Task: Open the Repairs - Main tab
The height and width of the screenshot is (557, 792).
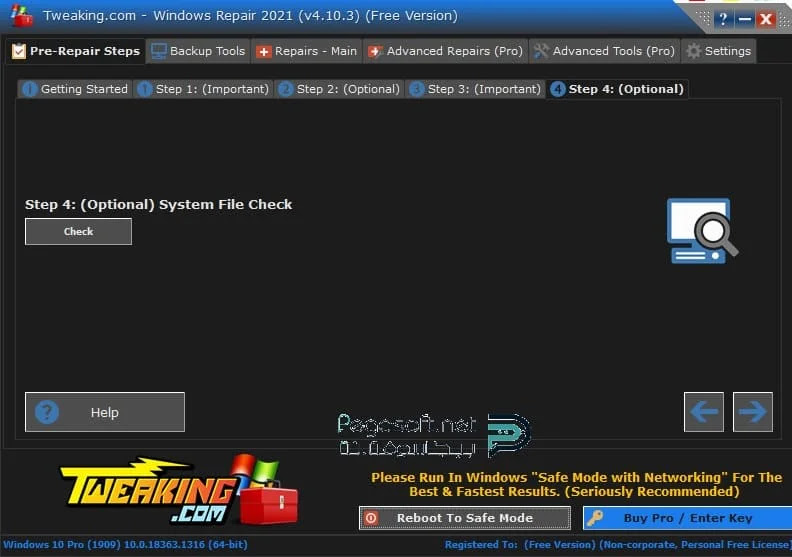Action: pyautogui.click(x=307, y=51)
